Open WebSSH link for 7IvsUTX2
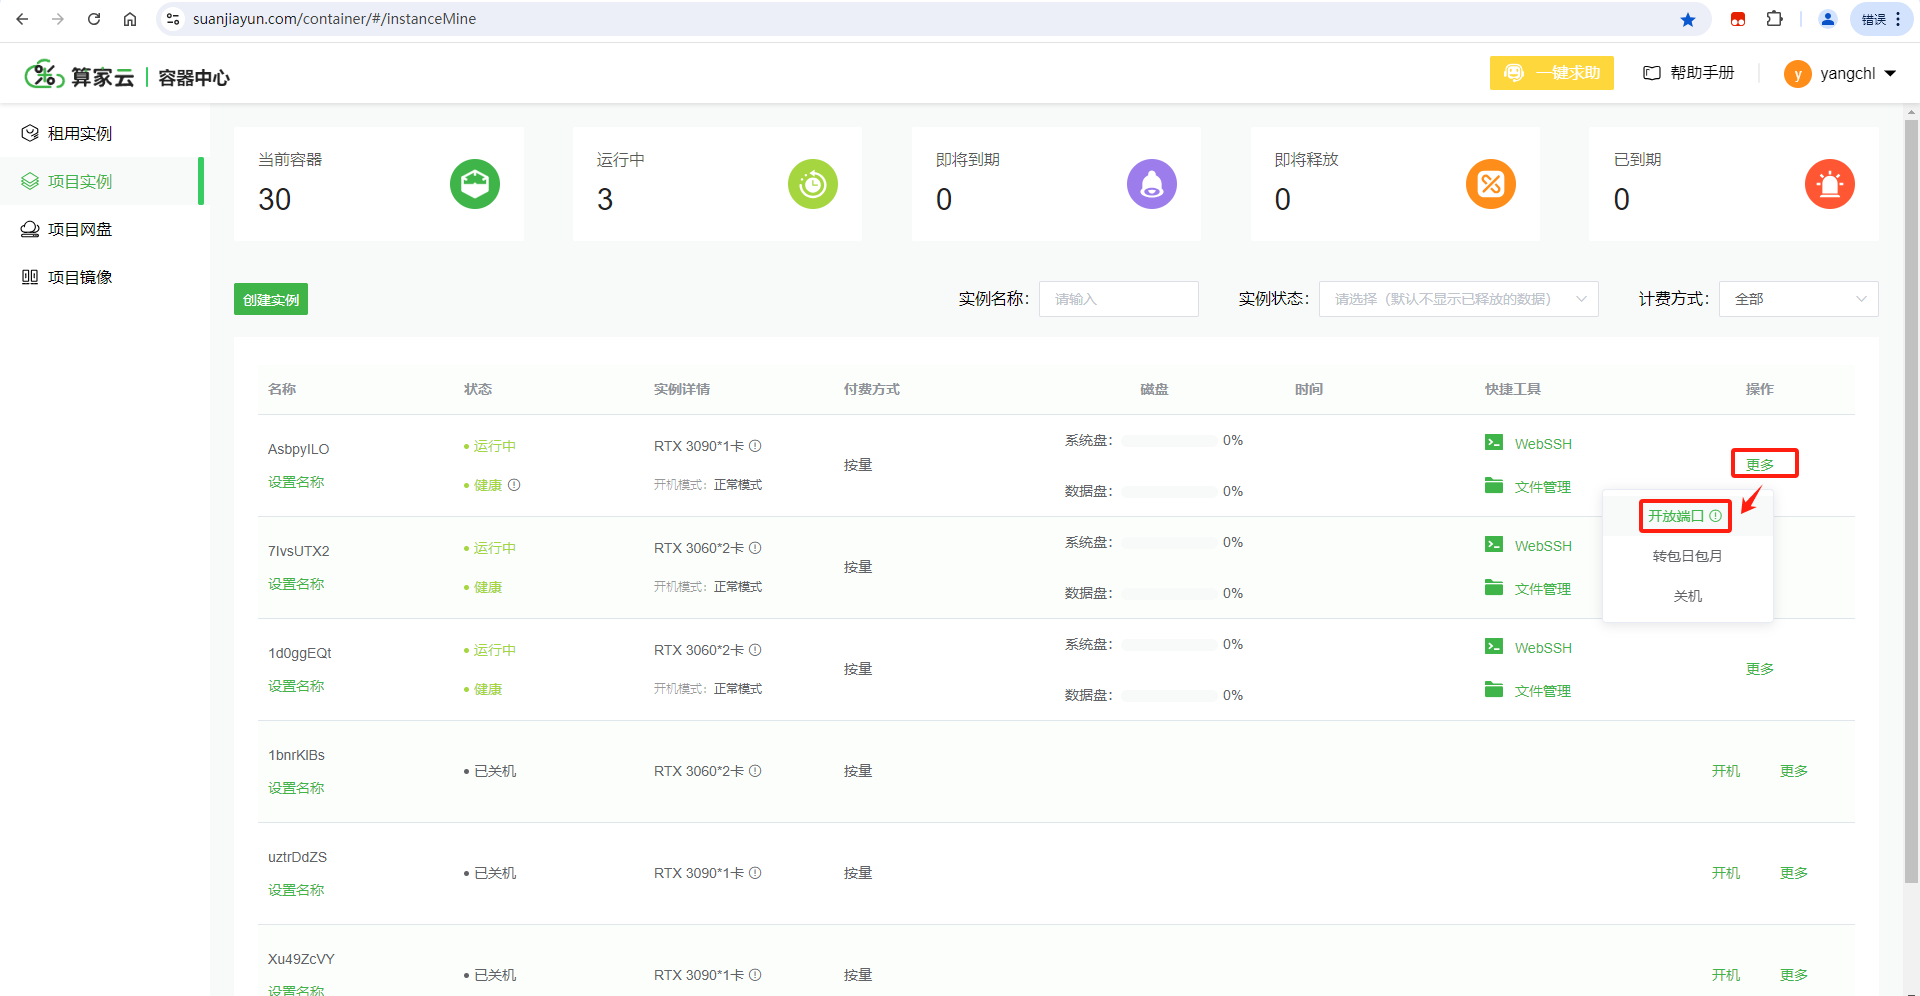This screenshot has width=1920, height=996. 1543,546
